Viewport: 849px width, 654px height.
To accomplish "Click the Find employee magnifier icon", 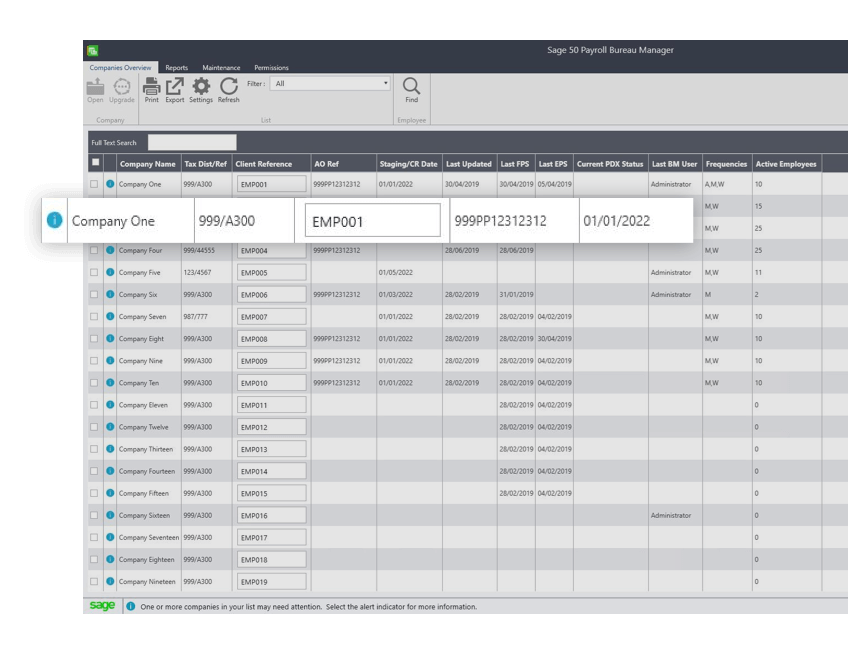I will (411, 87).
